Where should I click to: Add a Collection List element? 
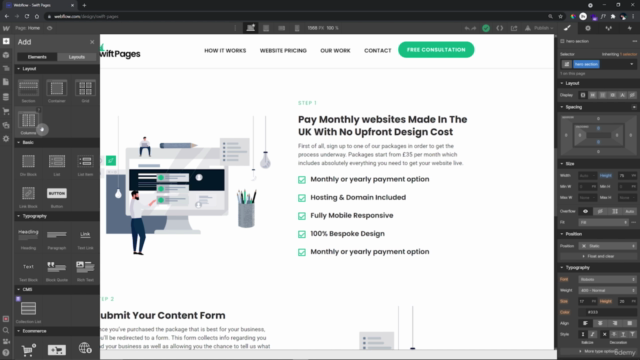click(x=28, y=312)
